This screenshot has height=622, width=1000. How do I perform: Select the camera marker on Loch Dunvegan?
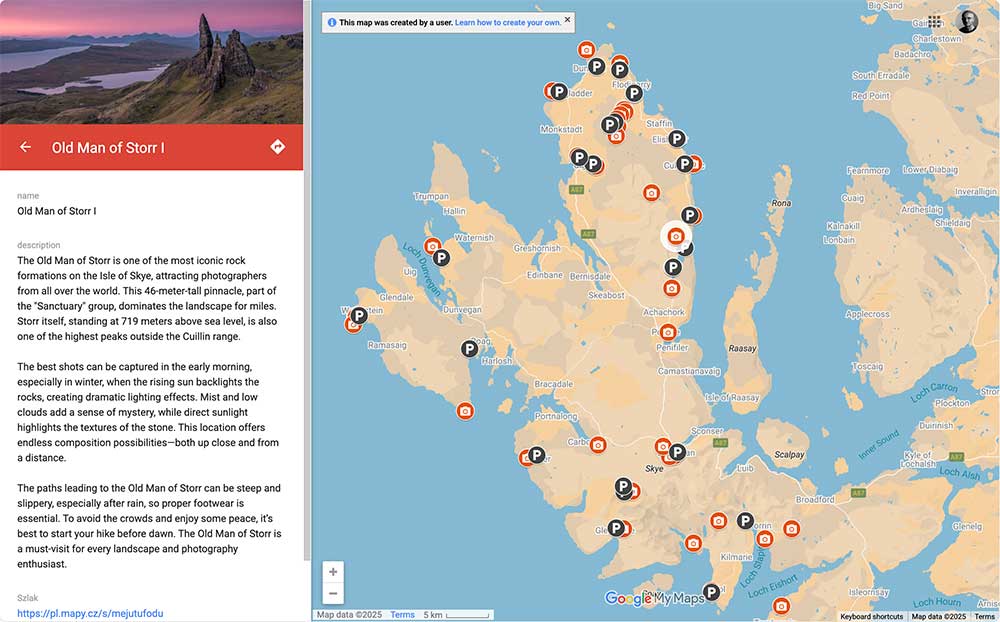432,246
